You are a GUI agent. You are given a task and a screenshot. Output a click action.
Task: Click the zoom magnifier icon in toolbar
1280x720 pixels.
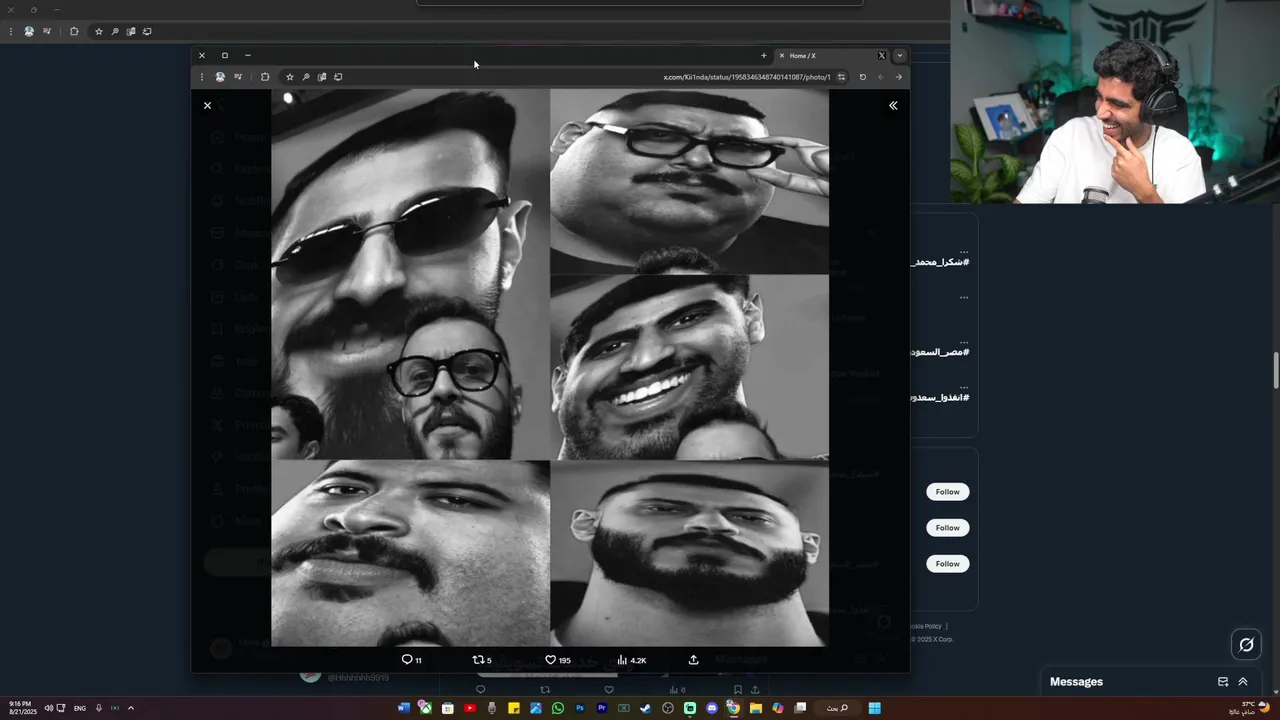tap(306, 77)
